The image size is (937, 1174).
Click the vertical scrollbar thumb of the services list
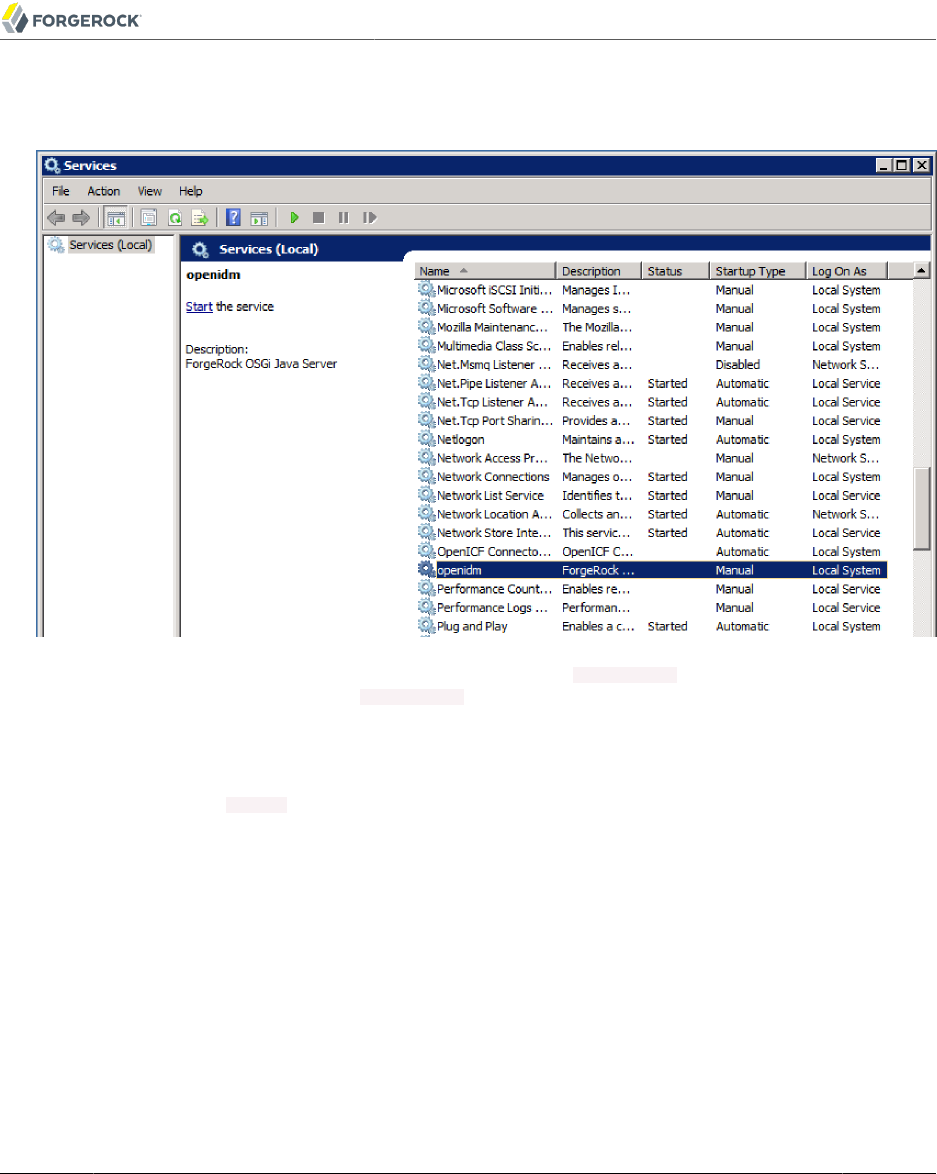(922, 508)
